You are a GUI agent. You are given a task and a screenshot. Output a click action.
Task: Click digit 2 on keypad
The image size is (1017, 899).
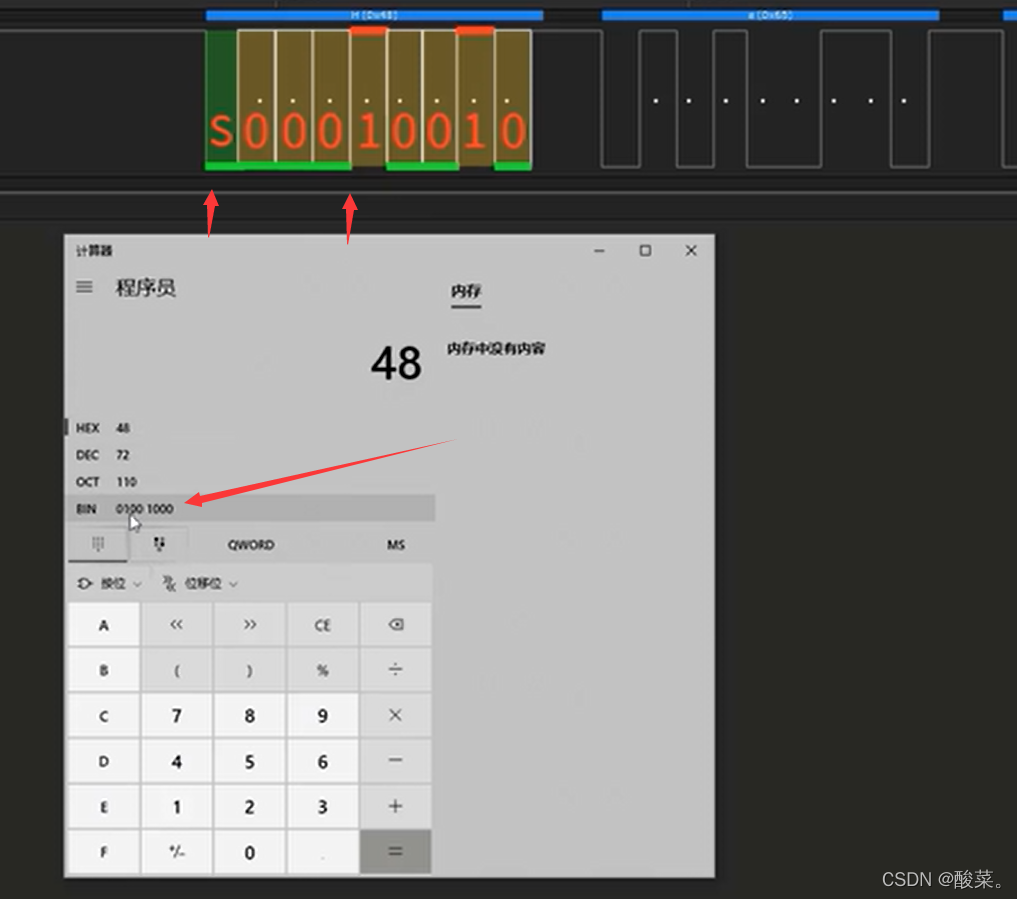[x=250, y=806]
